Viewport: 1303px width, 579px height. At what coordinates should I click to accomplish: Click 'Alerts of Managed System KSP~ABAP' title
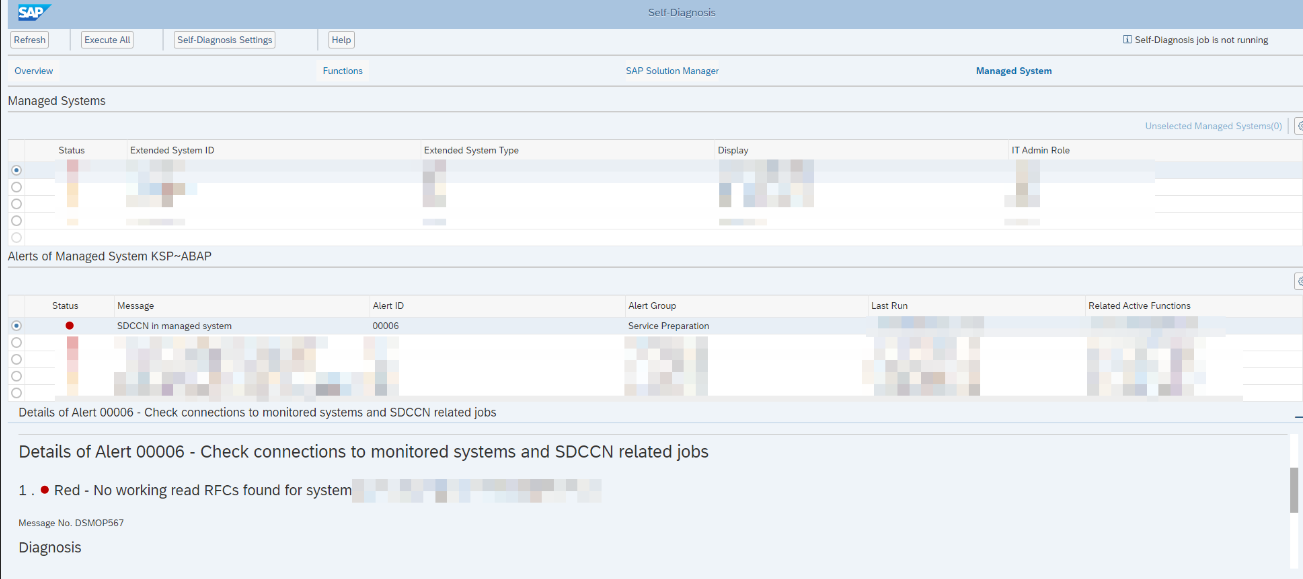pyautogui.click(x=110, y=257)
